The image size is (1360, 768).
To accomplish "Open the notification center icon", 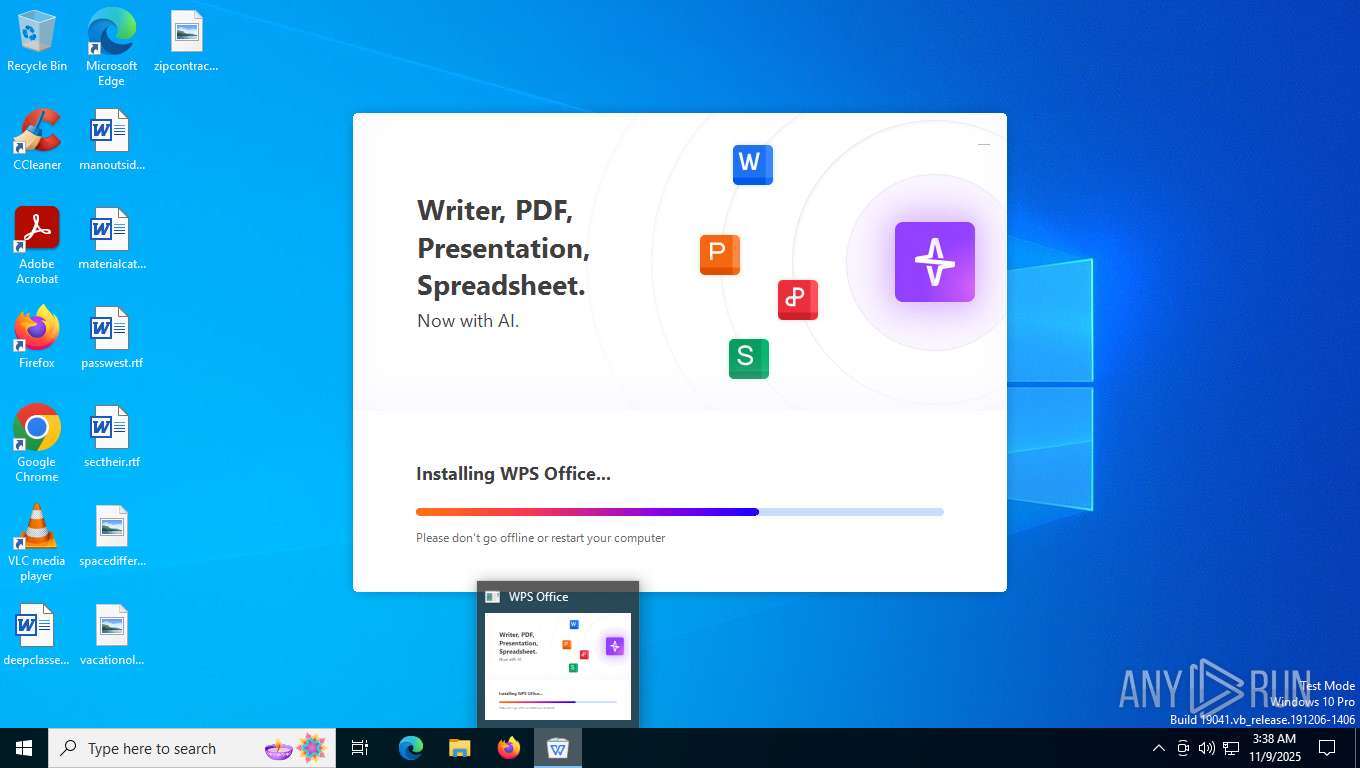I will pos(1327,748).
